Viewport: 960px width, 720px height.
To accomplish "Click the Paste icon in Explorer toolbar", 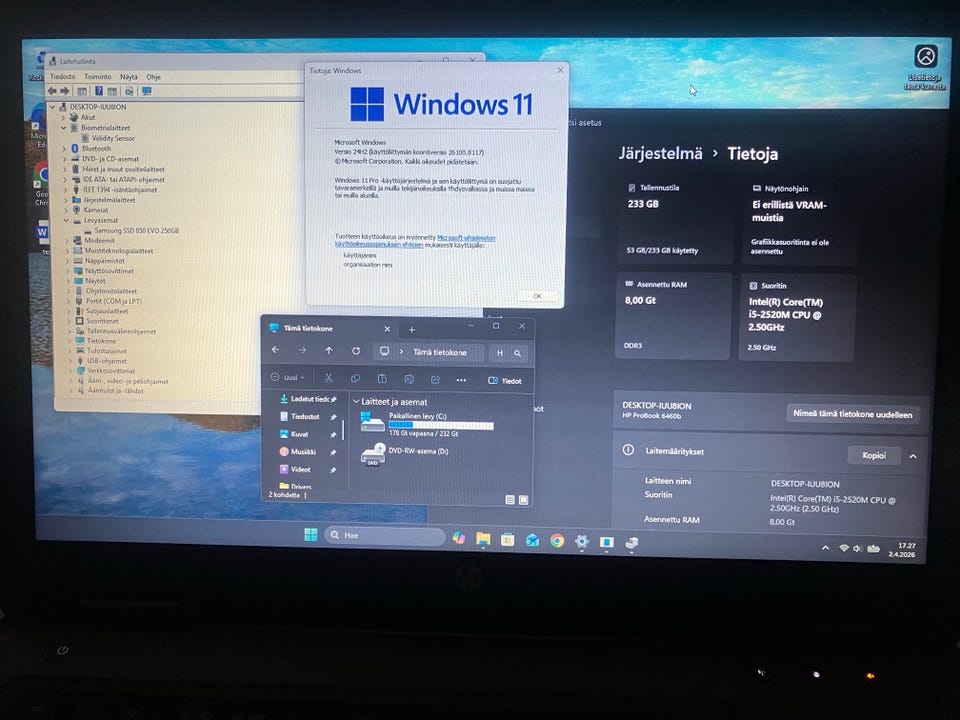I will (x=382, y=379).
